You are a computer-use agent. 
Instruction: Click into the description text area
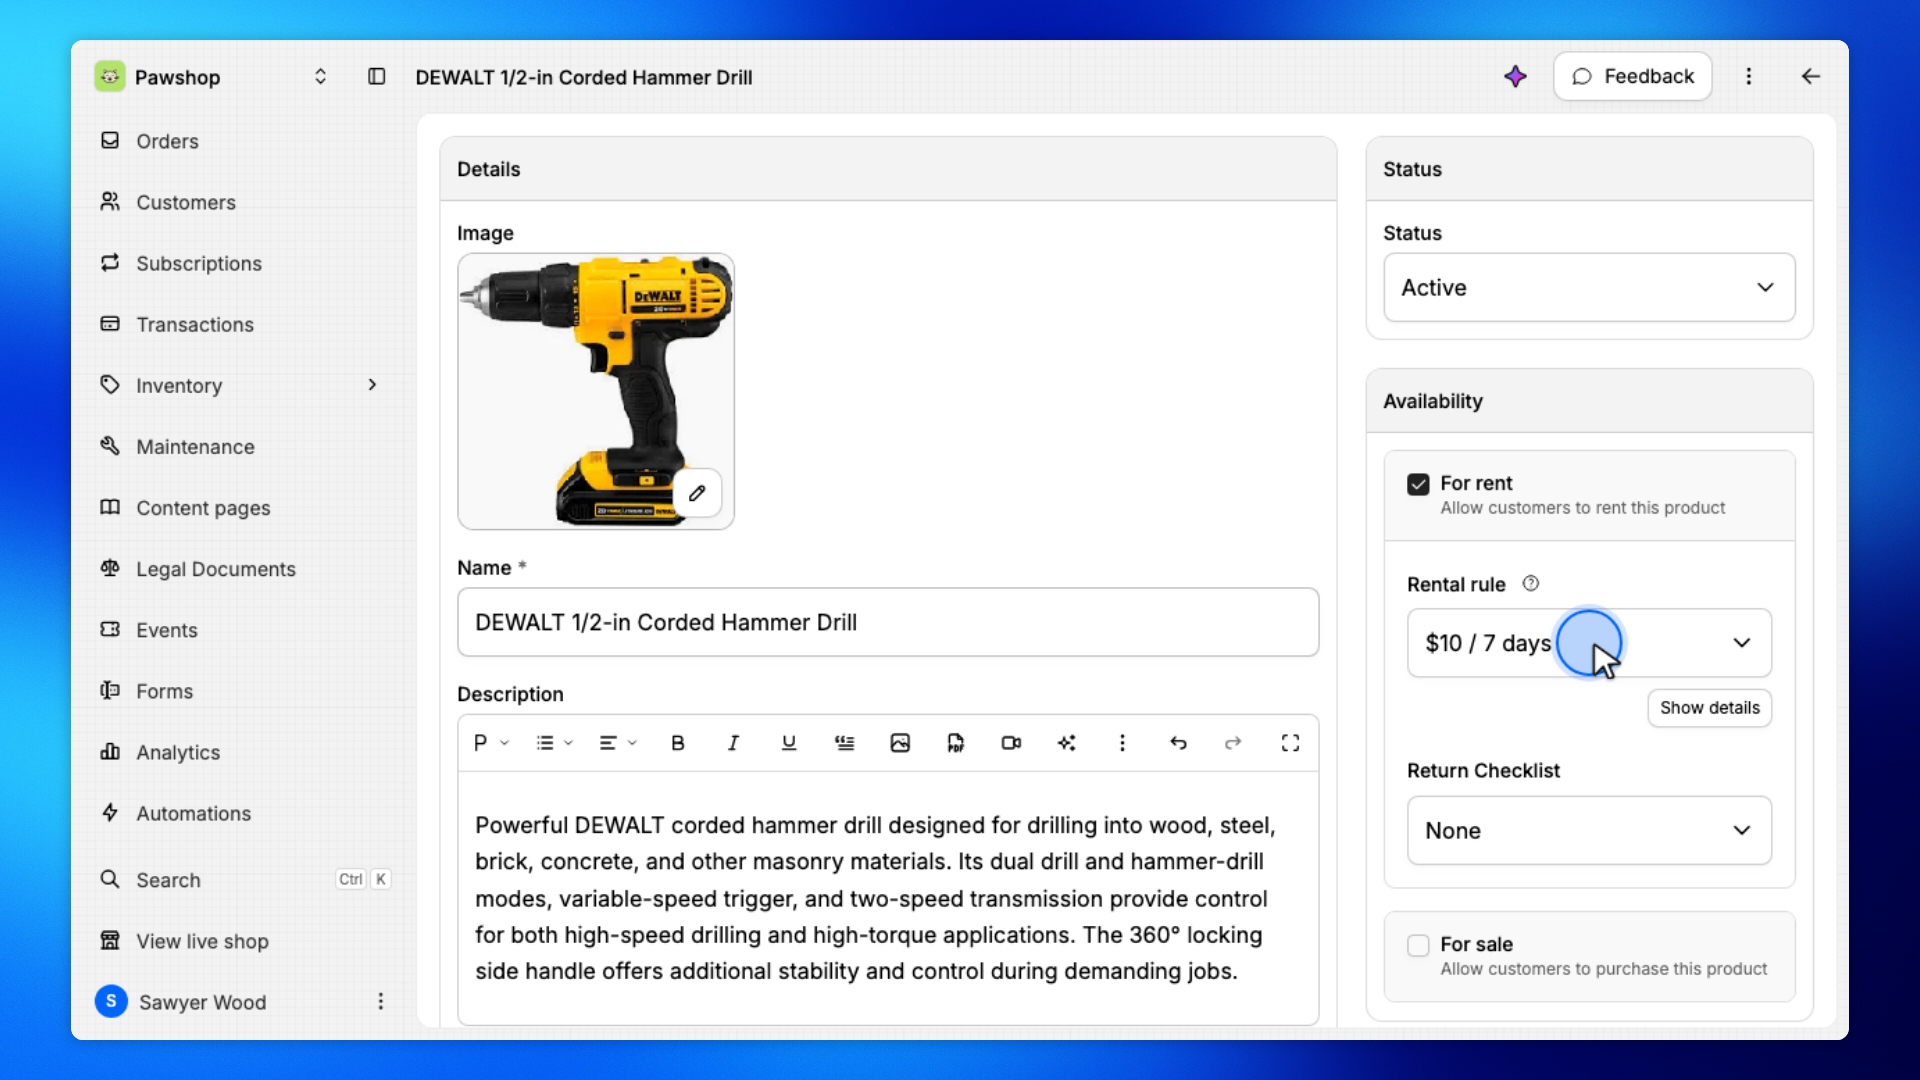888,897
